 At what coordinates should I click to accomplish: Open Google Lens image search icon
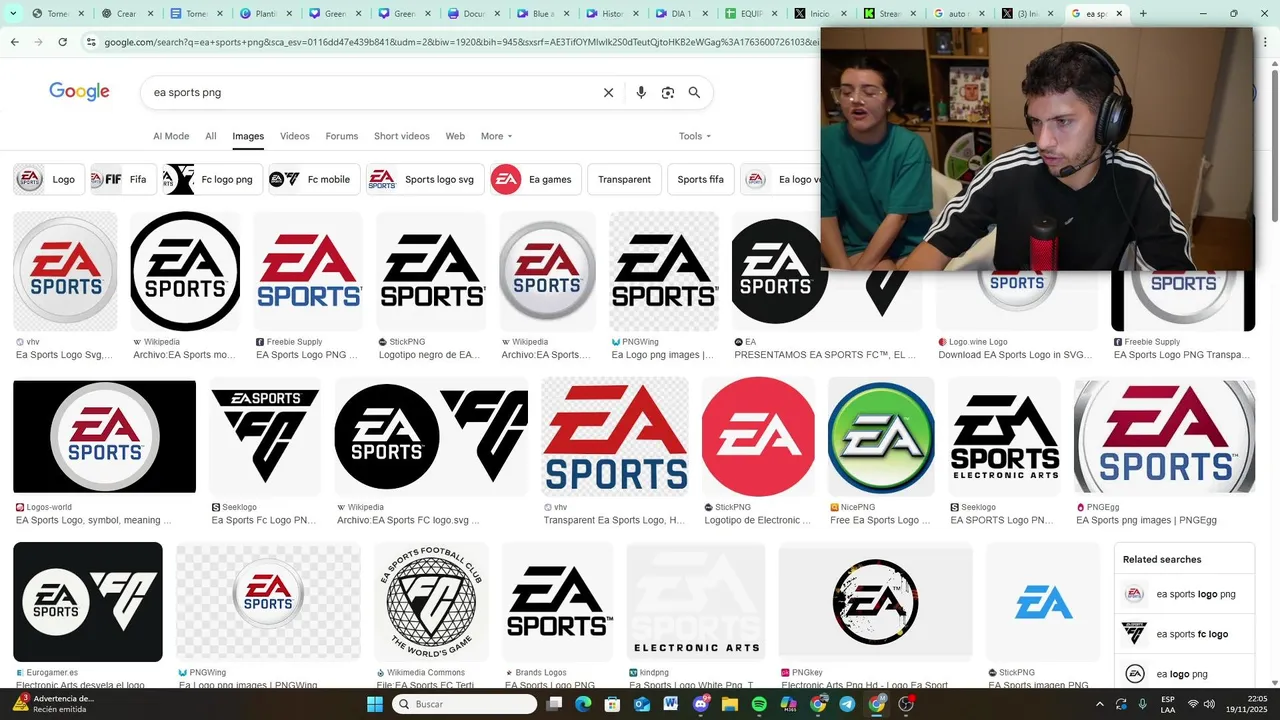click(668, 92)
